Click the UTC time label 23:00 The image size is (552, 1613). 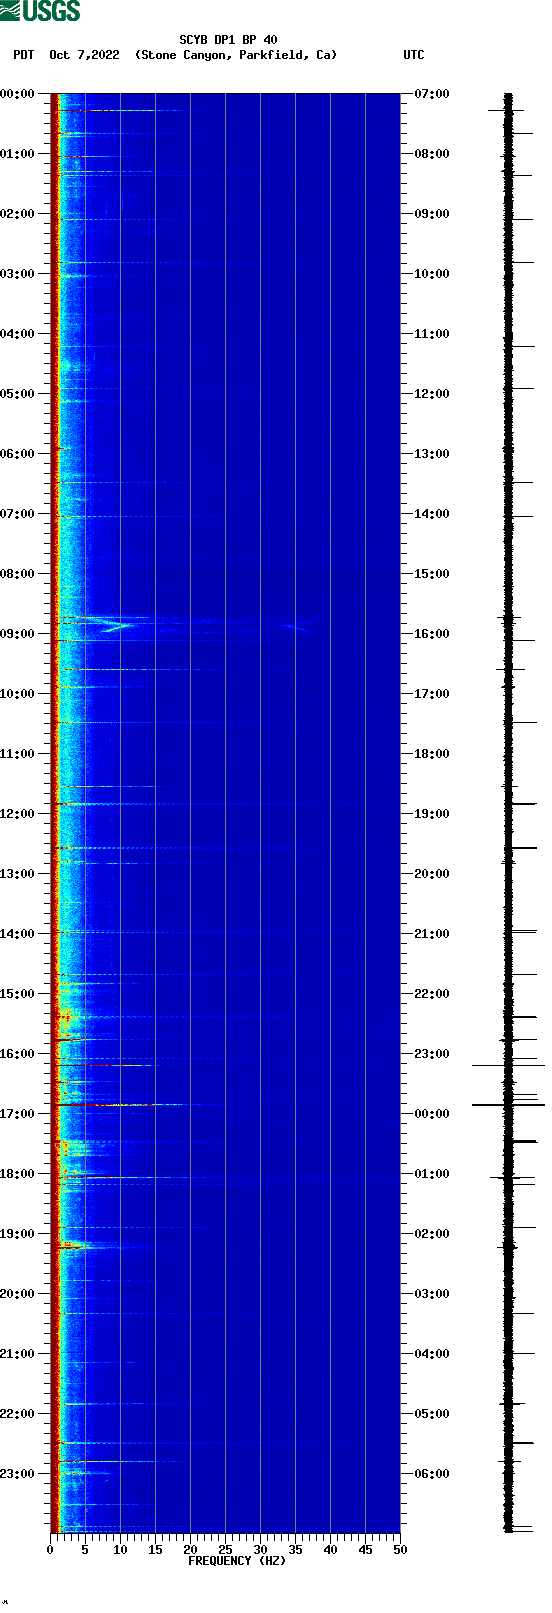tap(432, 1054)
